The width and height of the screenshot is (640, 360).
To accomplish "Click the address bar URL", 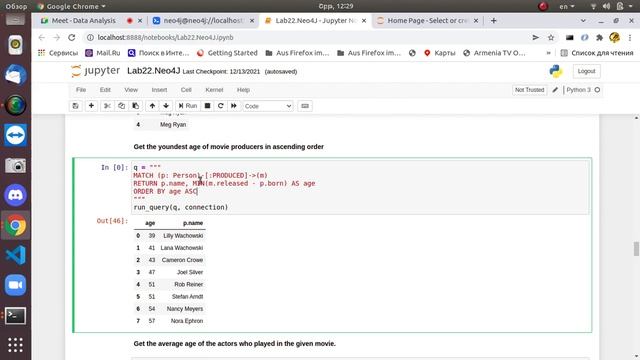I will [x=165, y=38].
